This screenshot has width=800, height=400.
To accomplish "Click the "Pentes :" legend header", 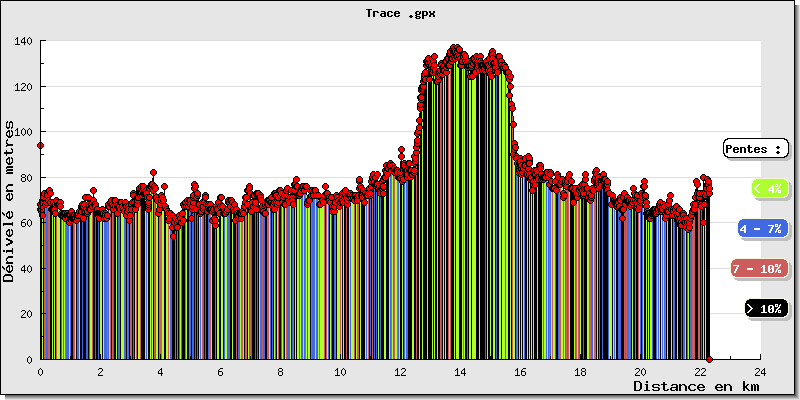I will click(x=755, y=149).
